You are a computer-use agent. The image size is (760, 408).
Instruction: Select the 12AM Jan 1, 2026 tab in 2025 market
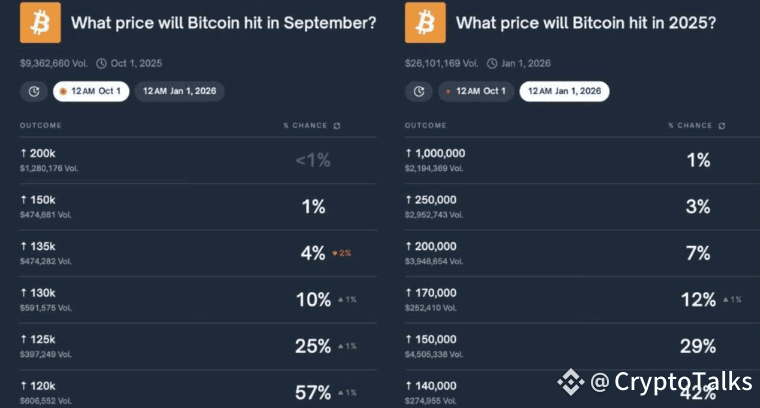564,91
